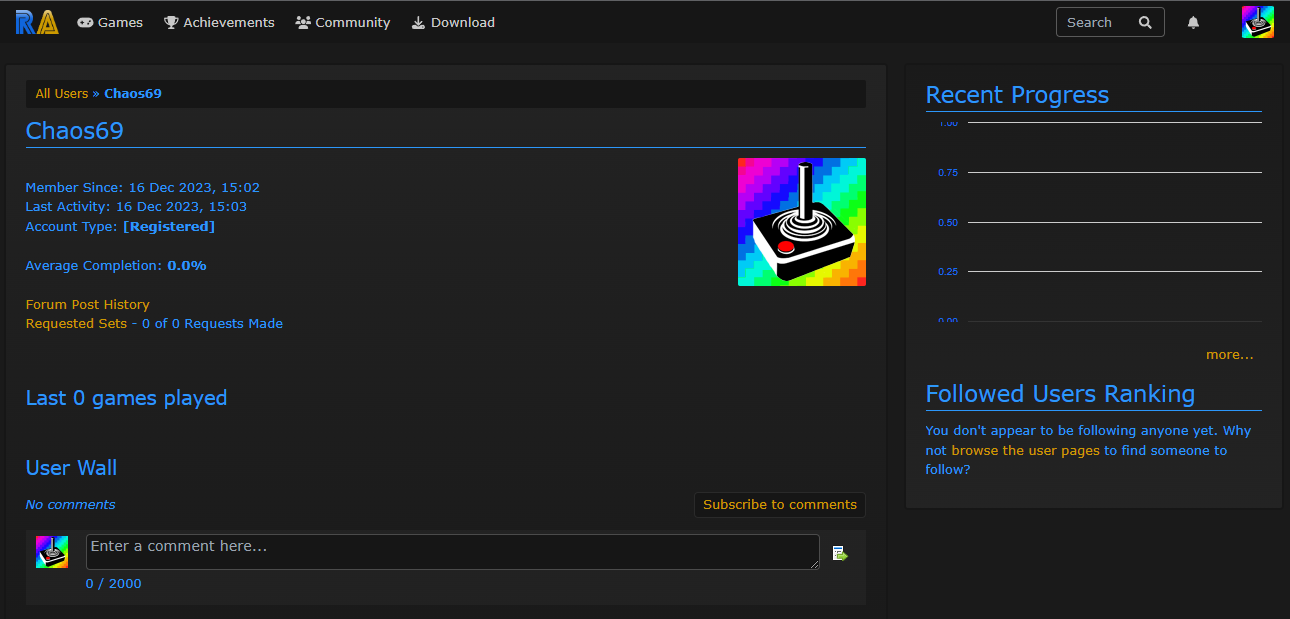Open the Community menu
This screenshot has width=1290, height=619.
tap(343, 22)
